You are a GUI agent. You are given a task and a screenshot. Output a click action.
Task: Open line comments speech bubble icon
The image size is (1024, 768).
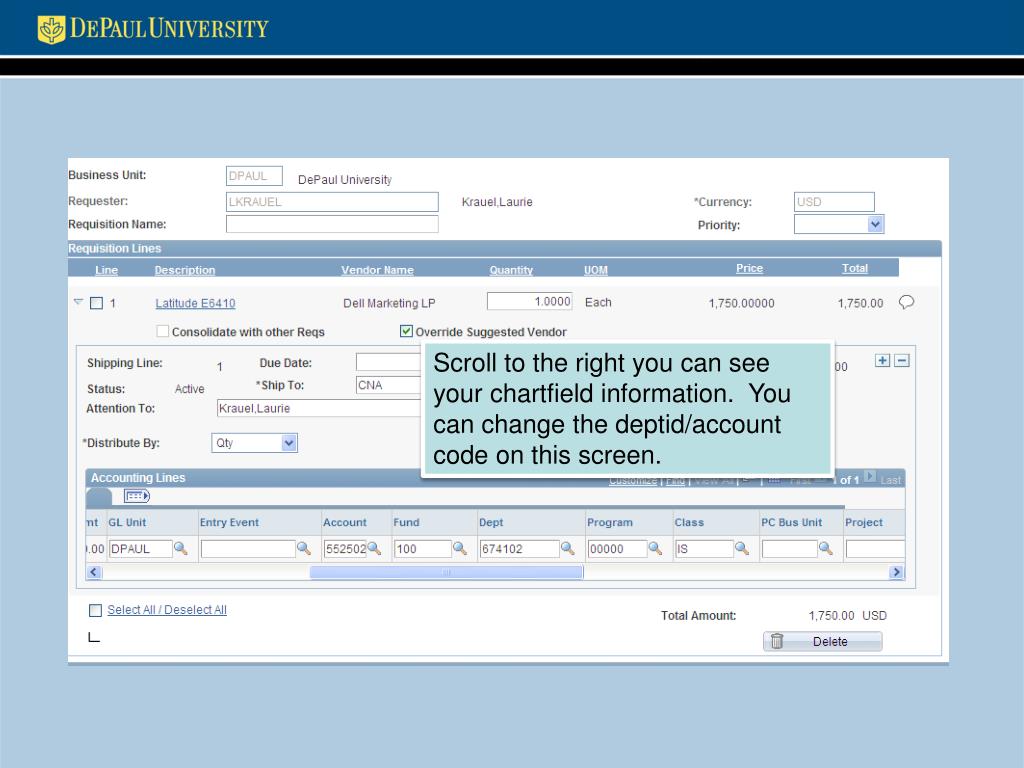coord(906,302)
